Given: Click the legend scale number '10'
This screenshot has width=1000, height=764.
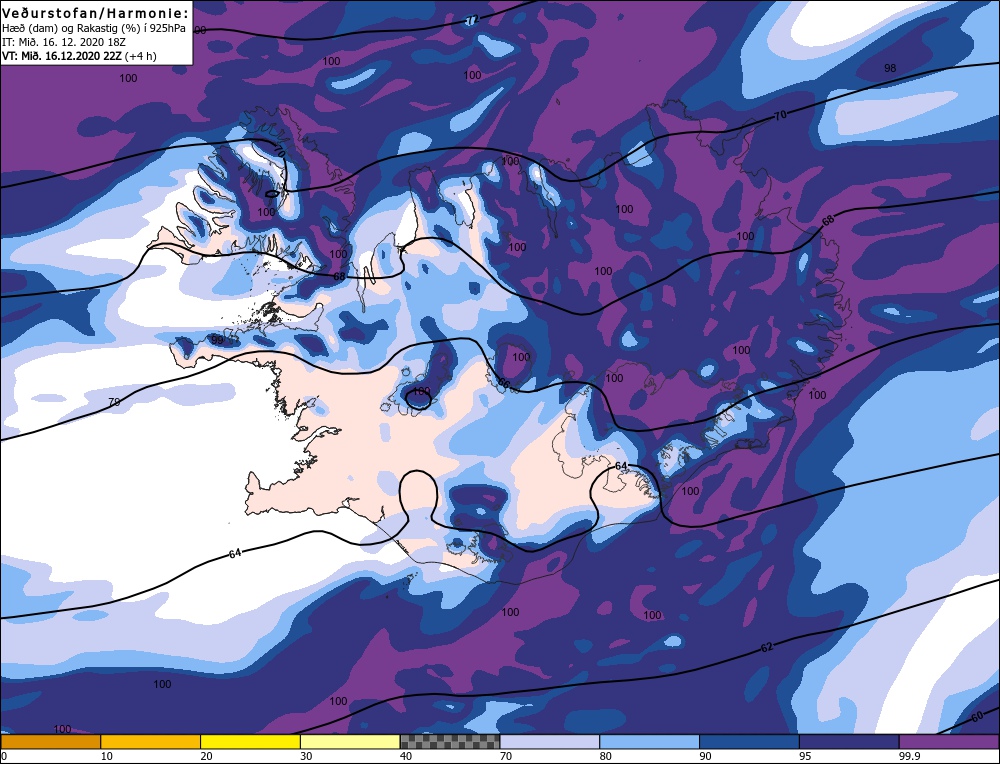Looking at the screenshot, I should [x=107, y=756].
